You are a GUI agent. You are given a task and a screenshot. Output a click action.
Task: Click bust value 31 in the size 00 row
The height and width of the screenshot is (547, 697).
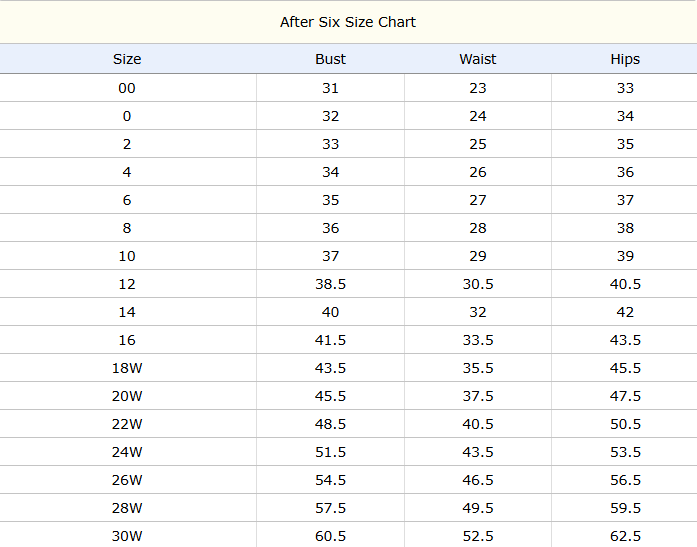coord(330,88)
